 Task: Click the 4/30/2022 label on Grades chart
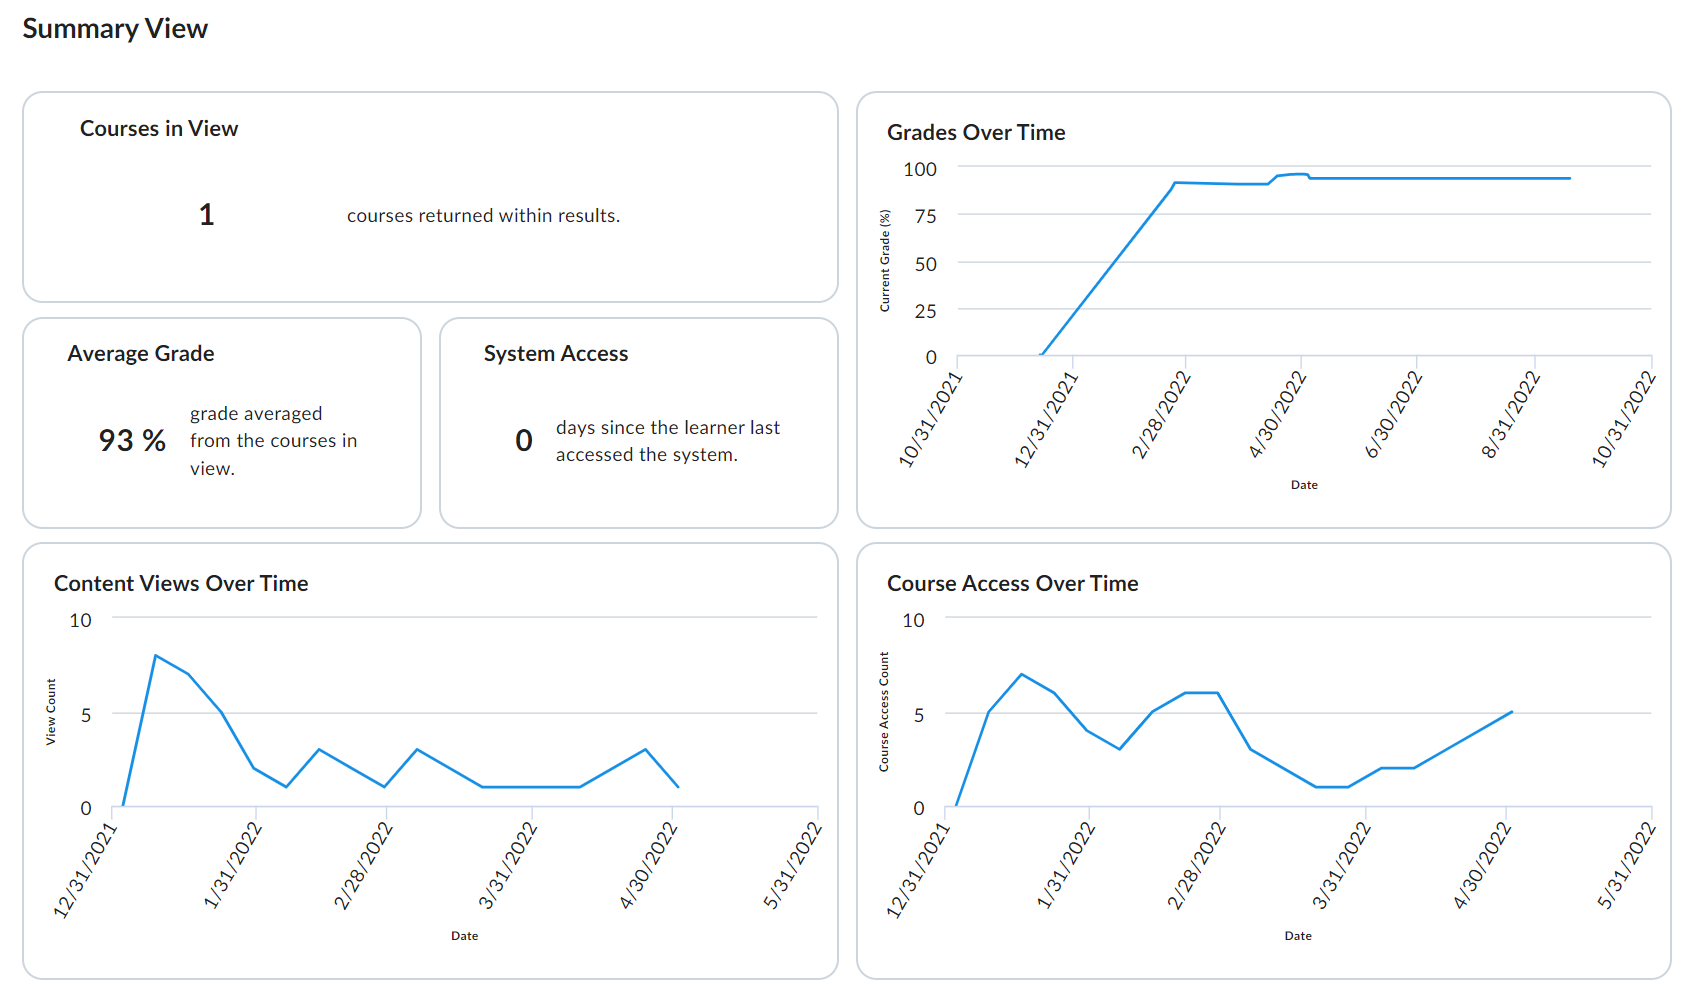point(1278,414)
